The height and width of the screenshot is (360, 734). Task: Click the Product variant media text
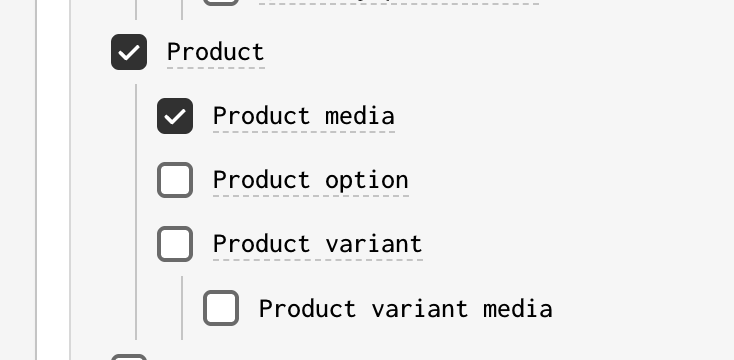point(406,309)
